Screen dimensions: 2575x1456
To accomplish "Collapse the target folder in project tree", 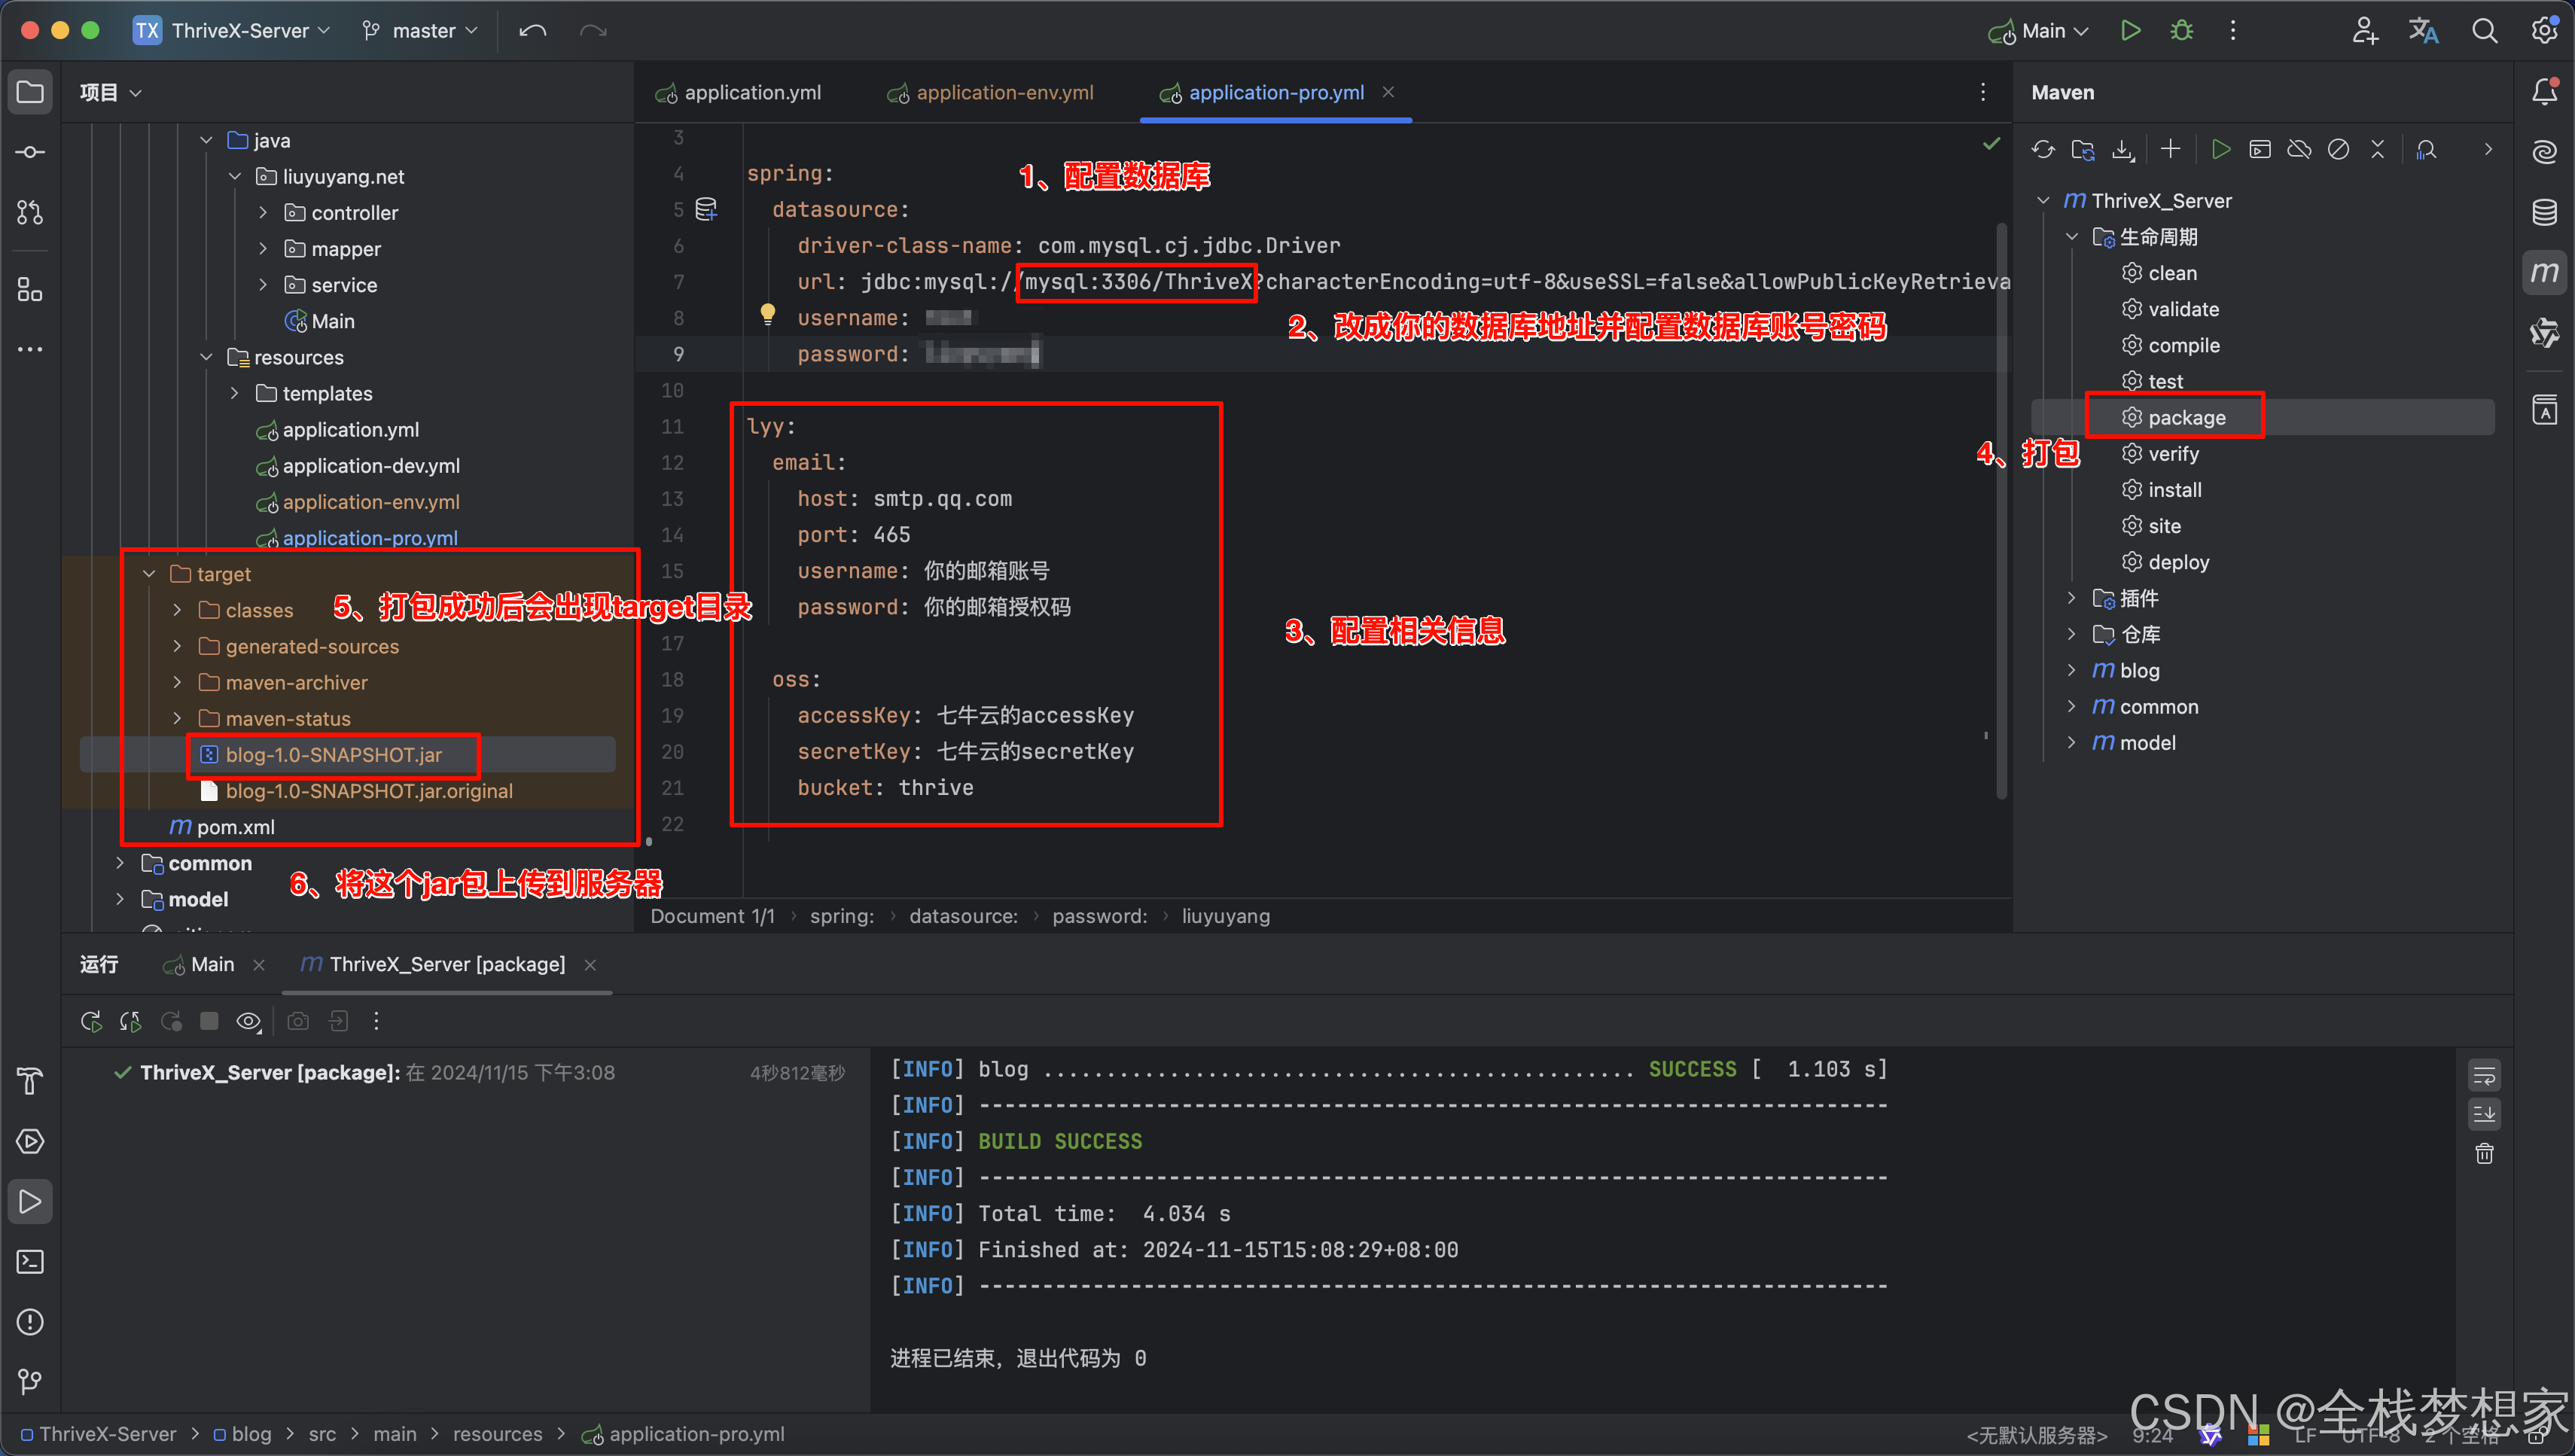I will tap(149, 574).
